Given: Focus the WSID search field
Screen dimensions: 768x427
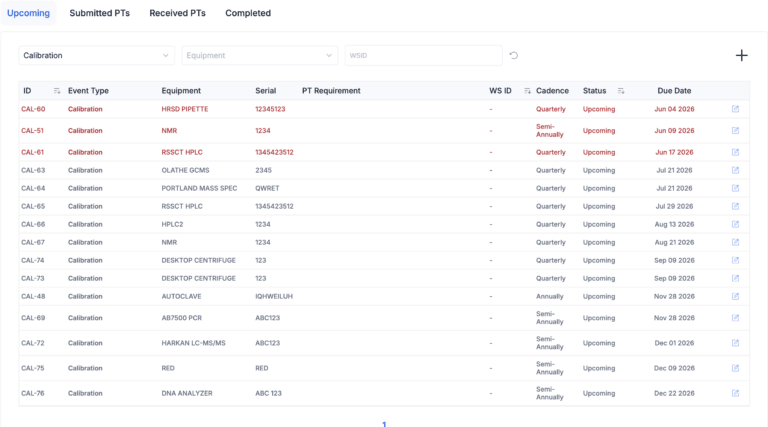Looking at the screenshot, I should pyautogui.click(x=424, y=55).
